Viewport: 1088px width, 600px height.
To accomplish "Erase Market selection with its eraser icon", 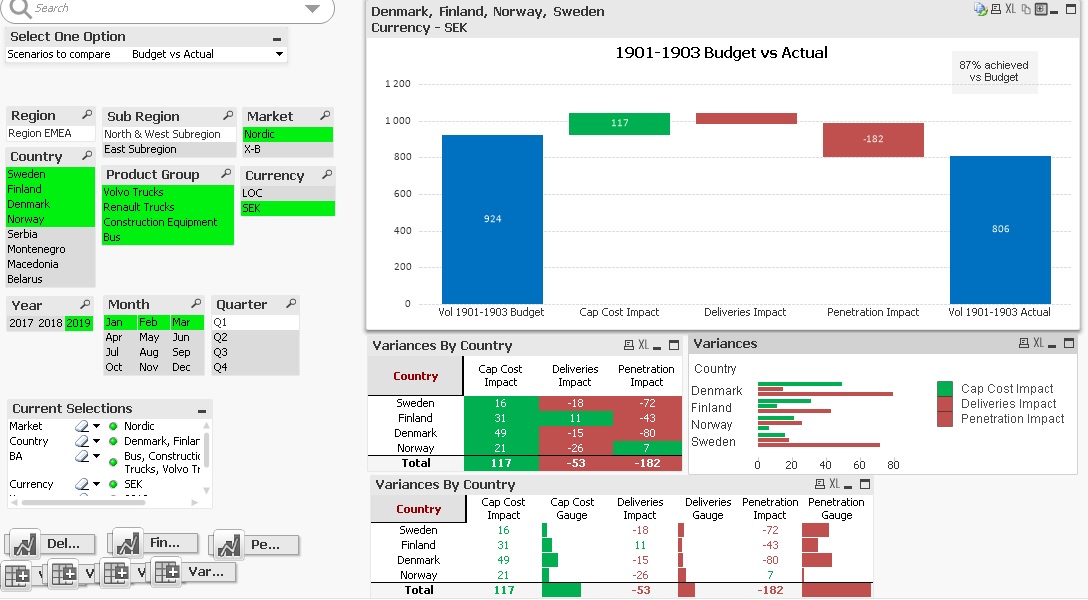I will pyautogui.click(x=81, y=426).
